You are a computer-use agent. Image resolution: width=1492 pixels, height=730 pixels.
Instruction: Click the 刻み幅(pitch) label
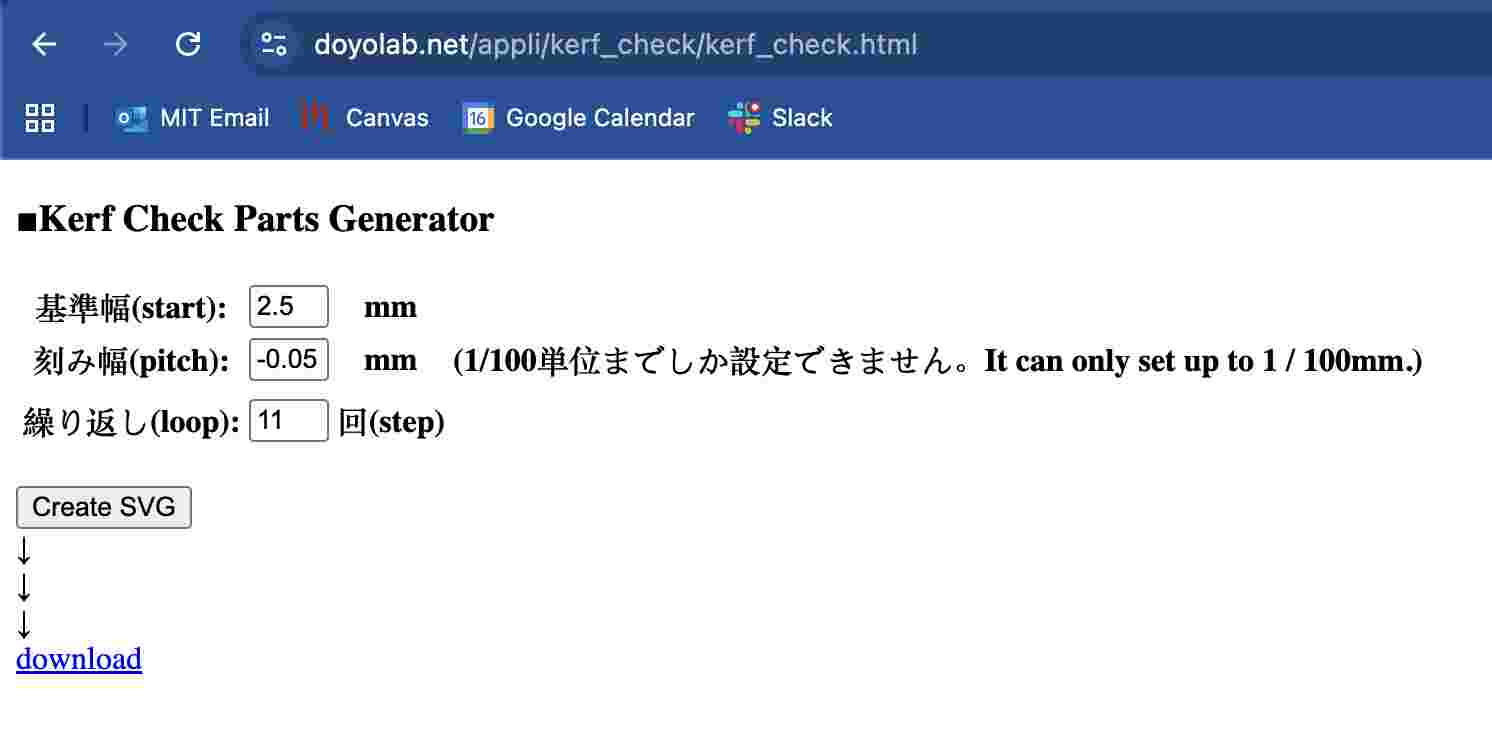[132, 361]
